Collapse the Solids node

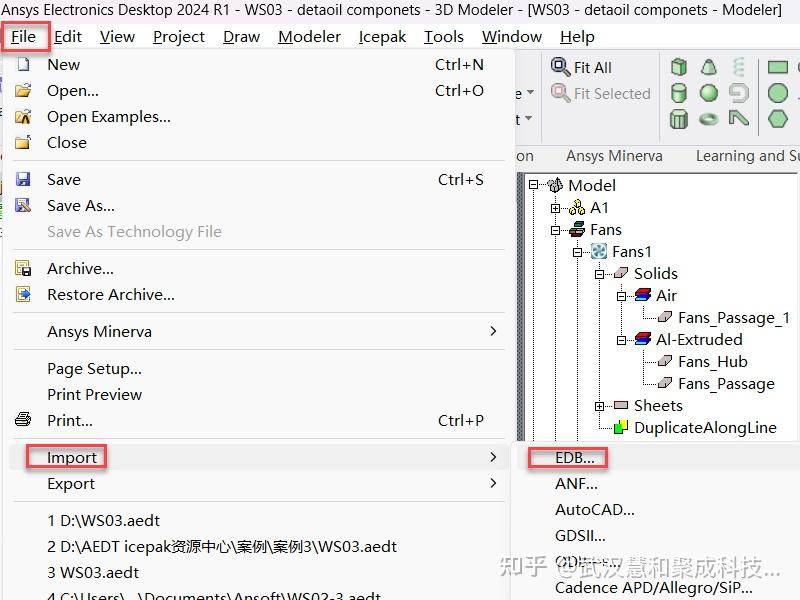pyautogui.click(x=599, y=274)
